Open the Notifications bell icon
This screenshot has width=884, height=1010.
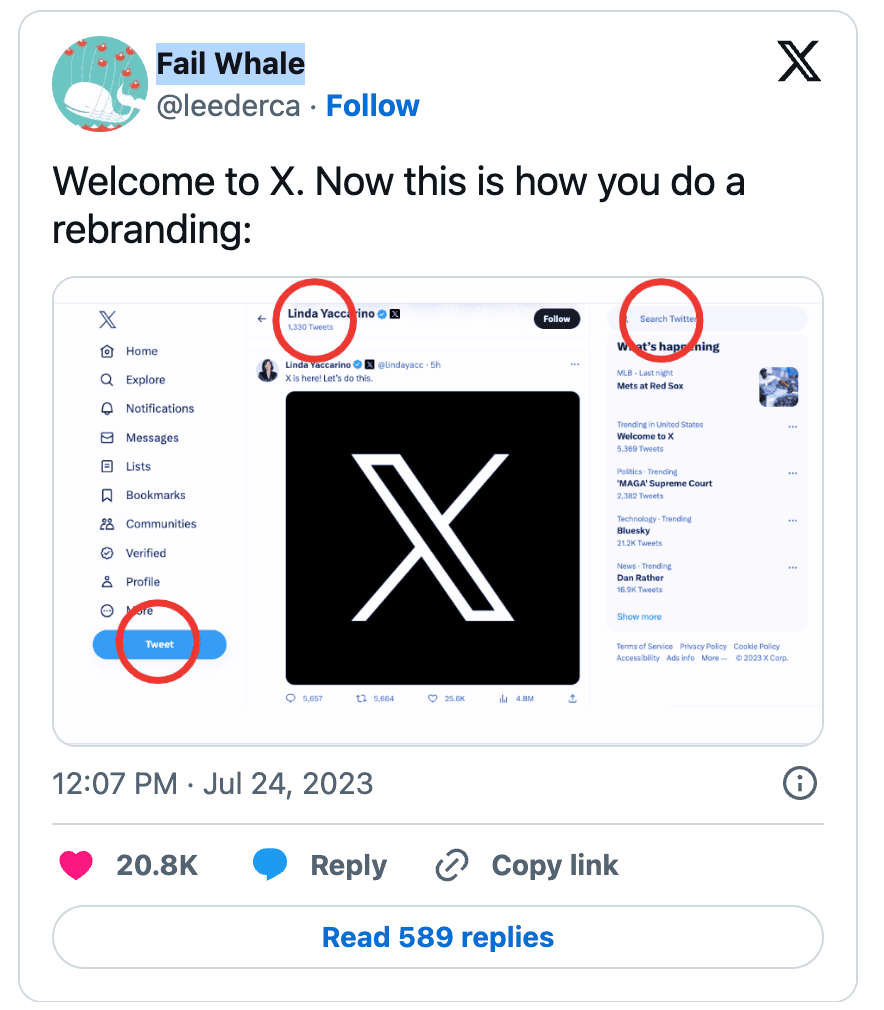pos(105,409)
